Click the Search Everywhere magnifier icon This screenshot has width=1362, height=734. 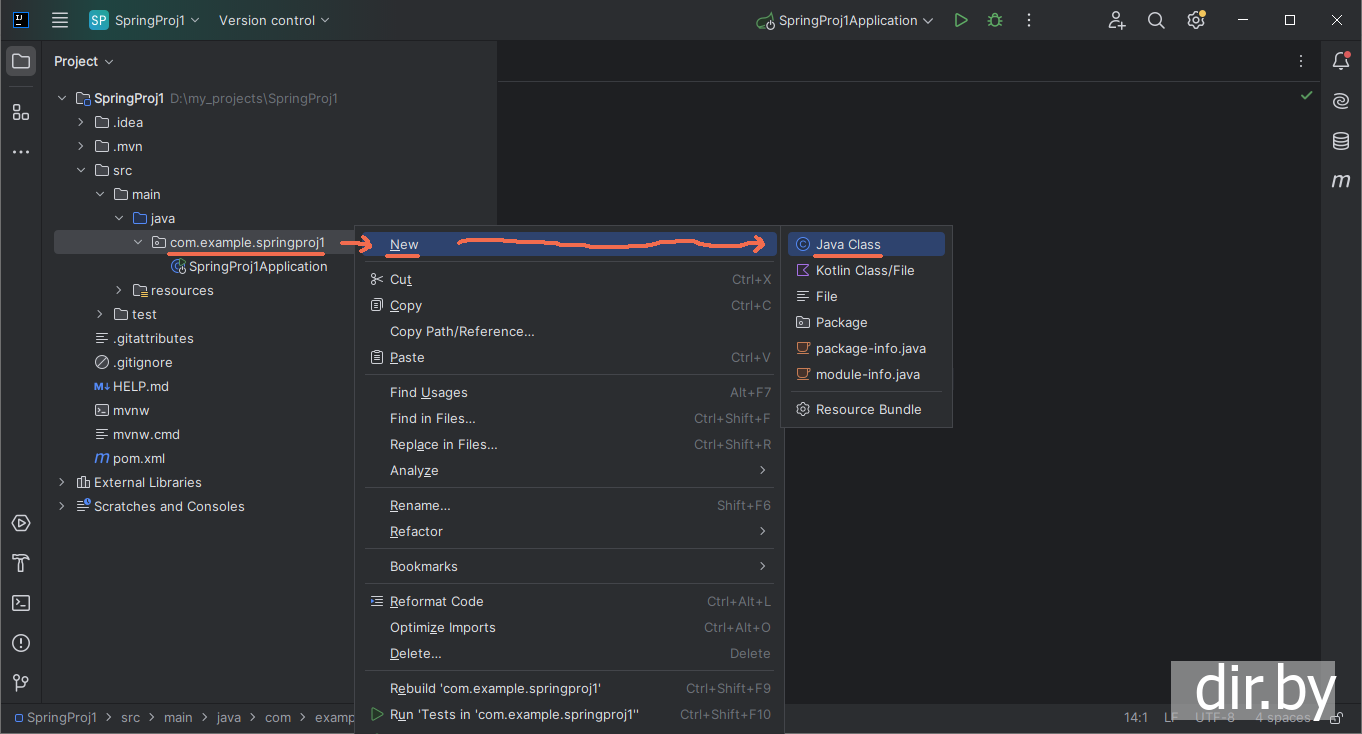click(x=1156, y=20)
